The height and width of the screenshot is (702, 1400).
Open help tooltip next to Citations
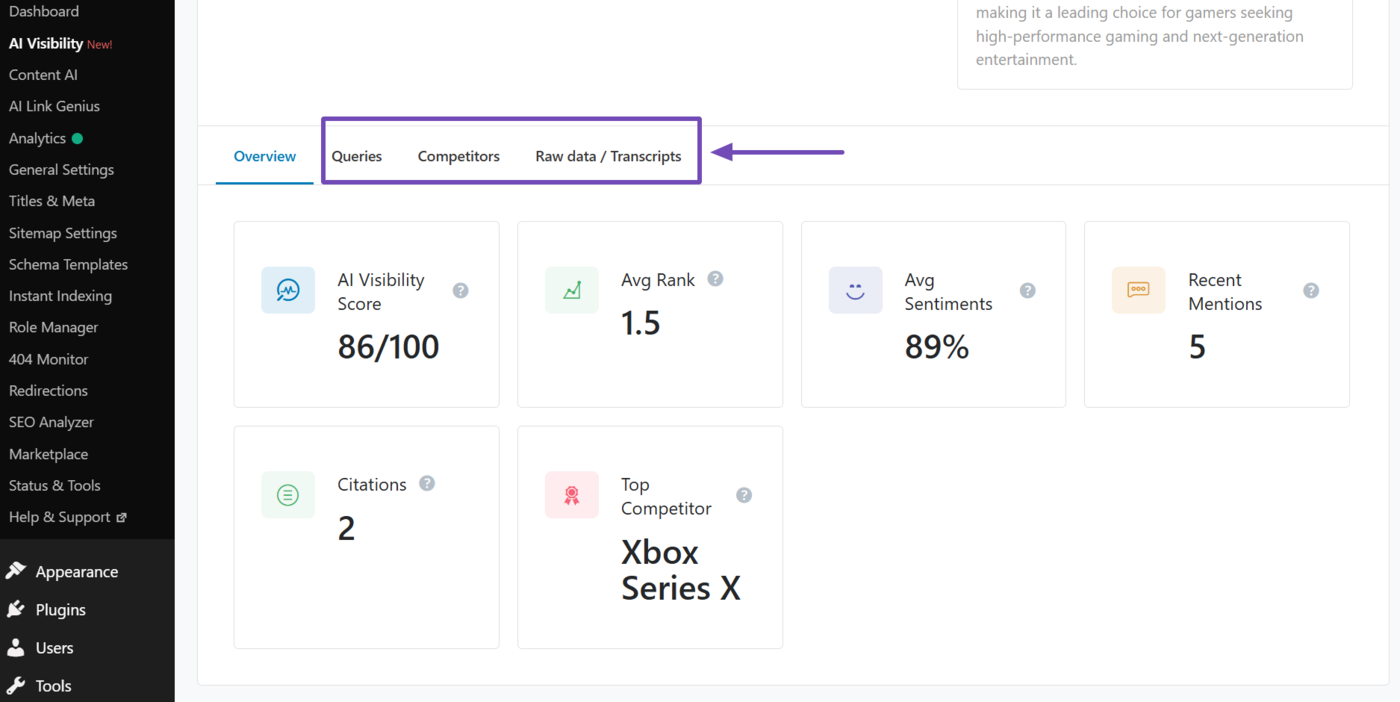pyautogui.click(x=427, y=483)
